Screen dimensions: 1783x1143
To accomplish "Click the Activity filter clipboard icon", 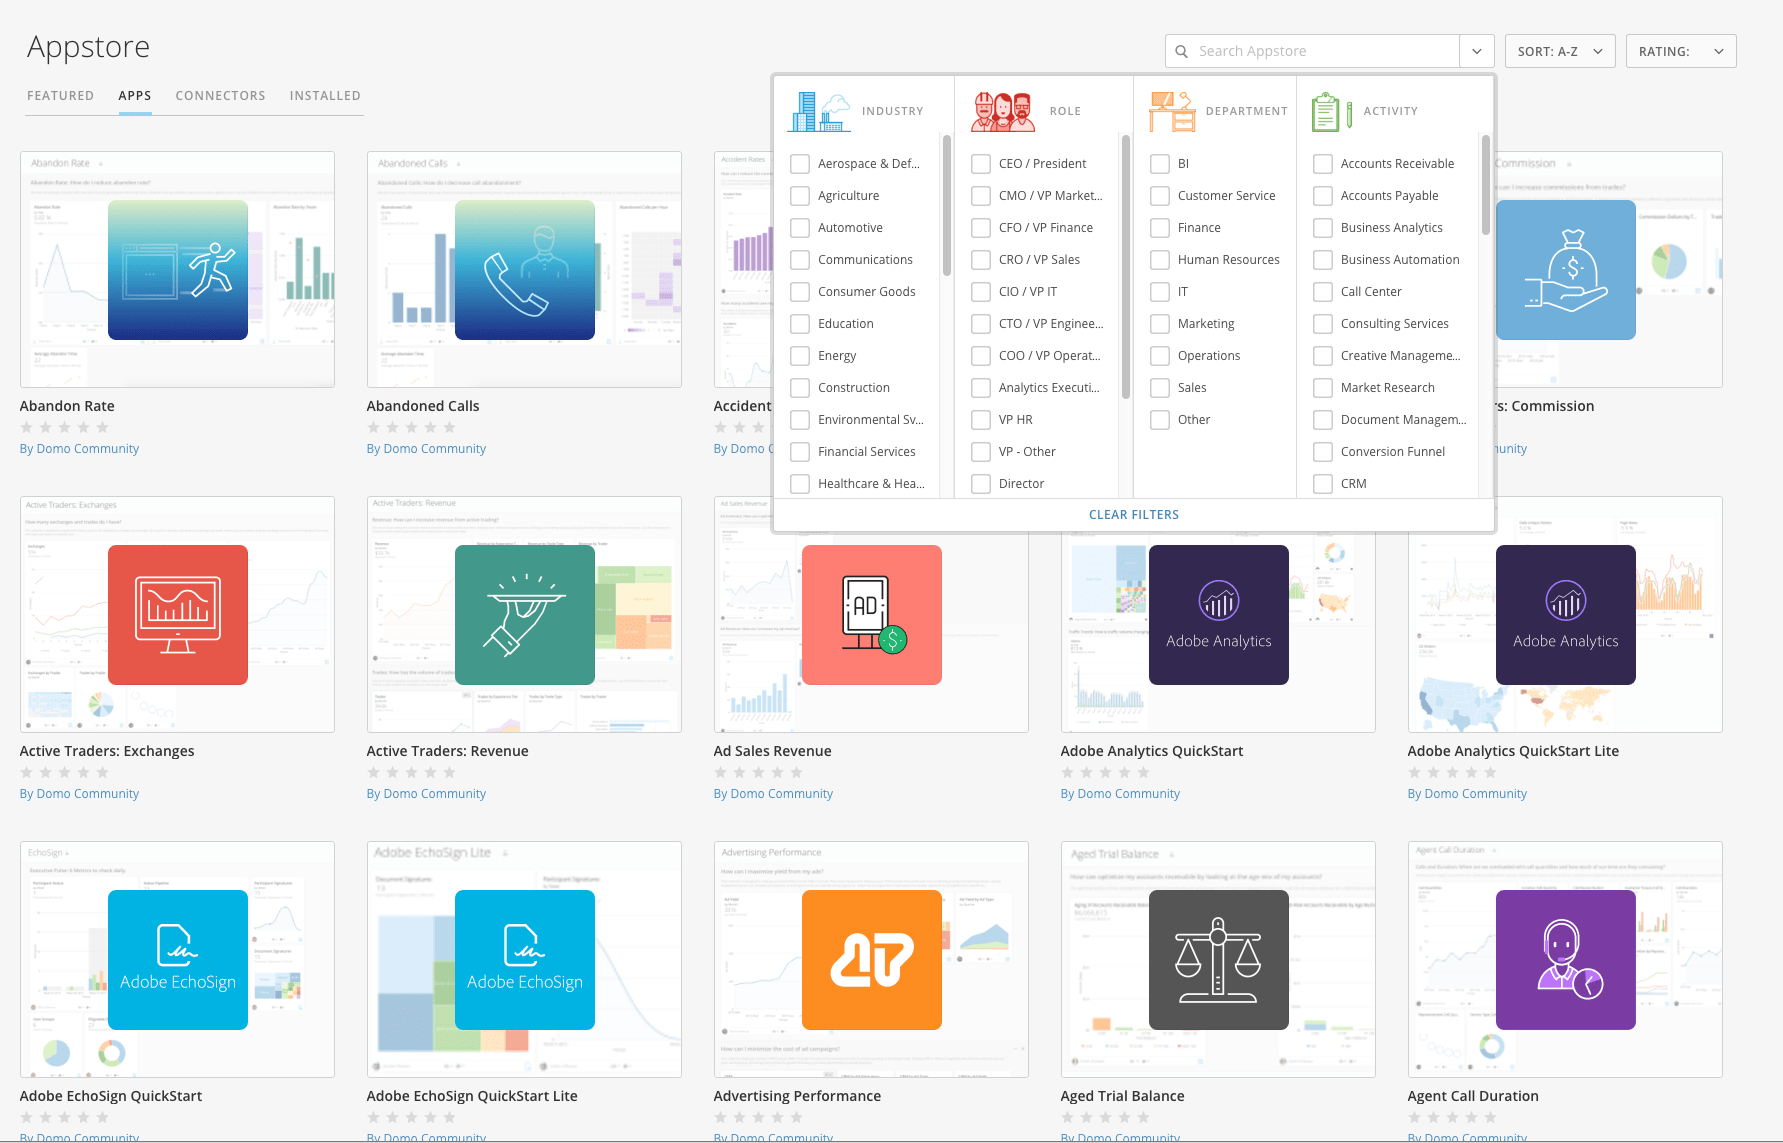I will [1329, 110].
